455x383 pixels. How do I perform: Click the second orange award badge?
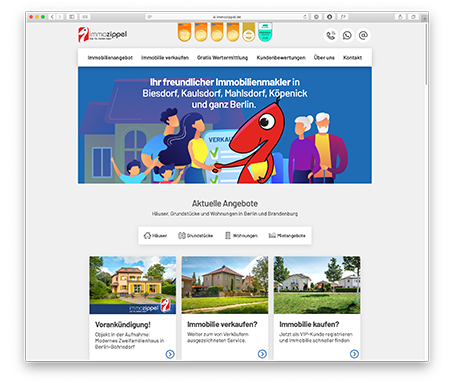point(201,32)
